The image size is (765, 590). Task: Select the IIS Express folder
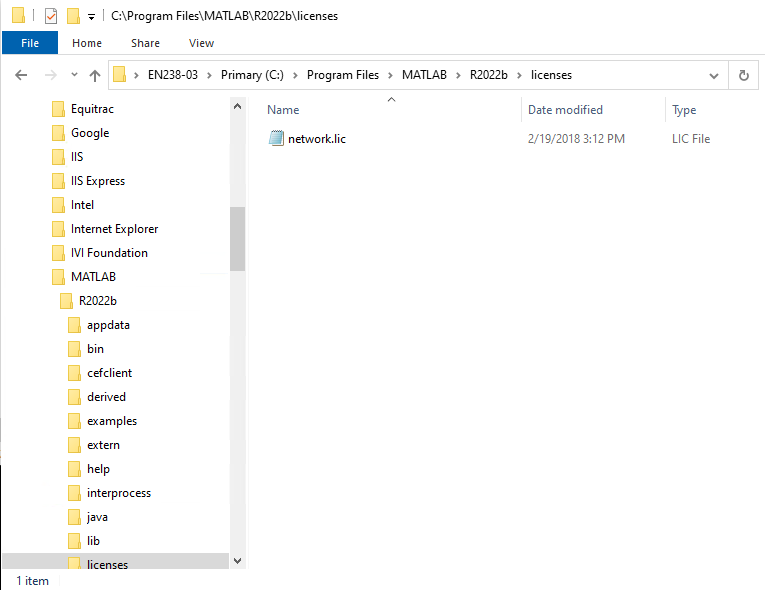98,181
